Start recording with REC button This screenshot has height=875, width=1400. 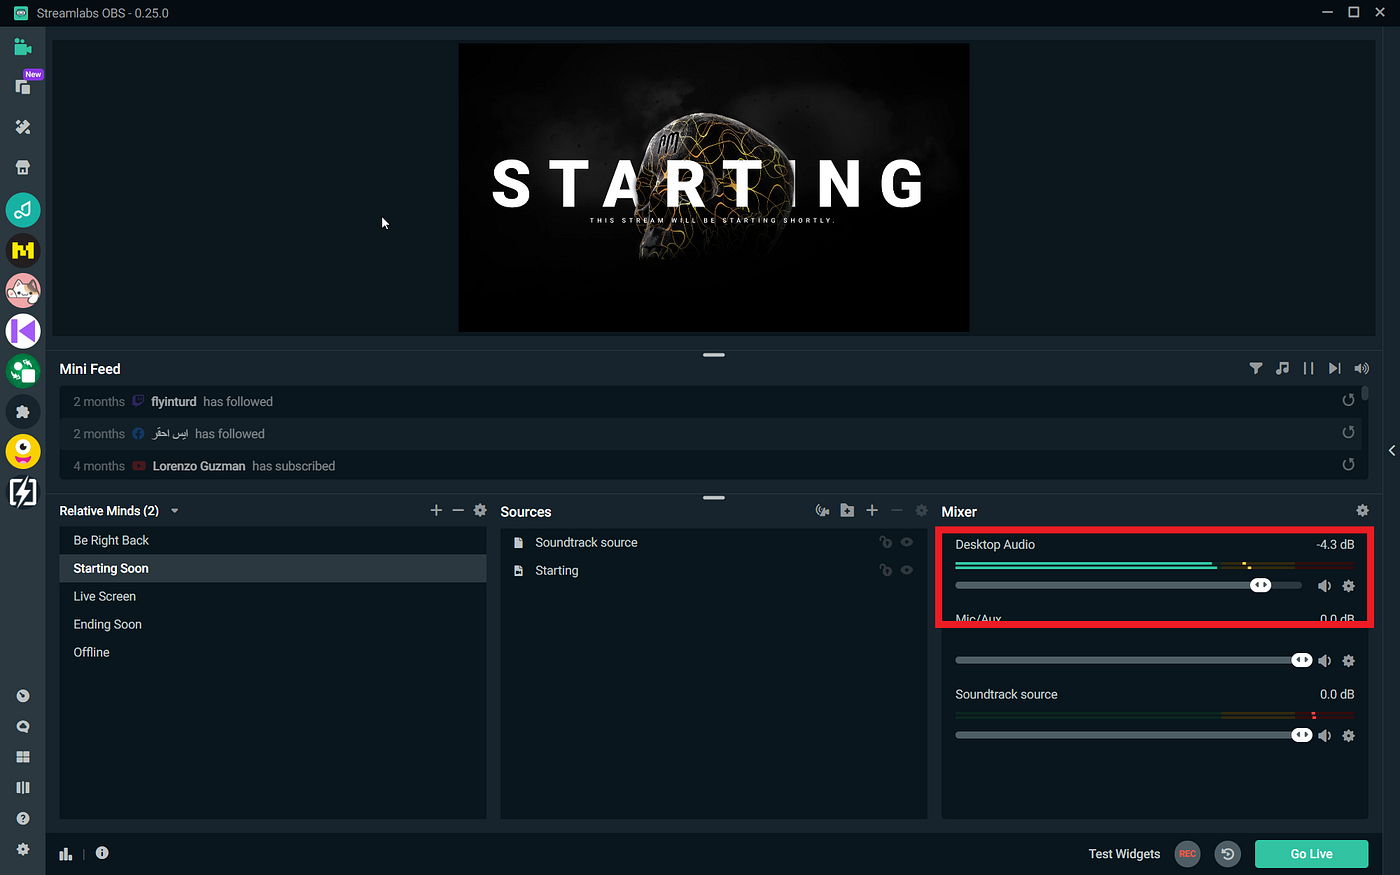click(x=1187, y=854)
